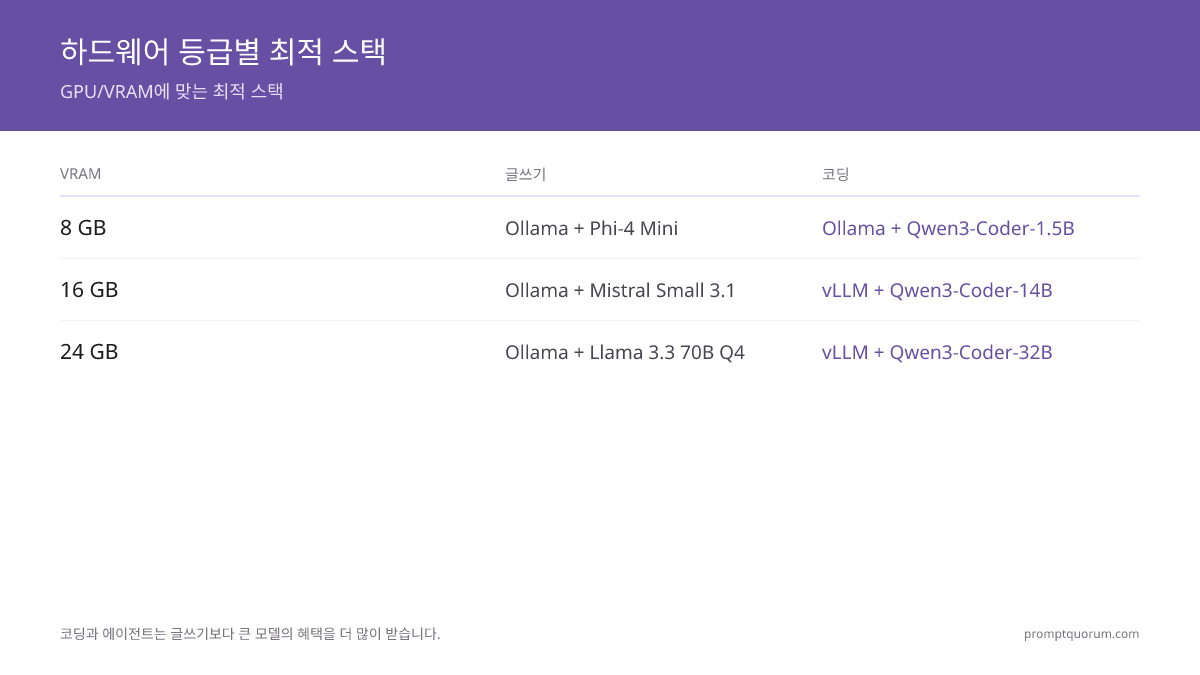Visit promptquorum.com in the footer

[x=1081, y=634]
